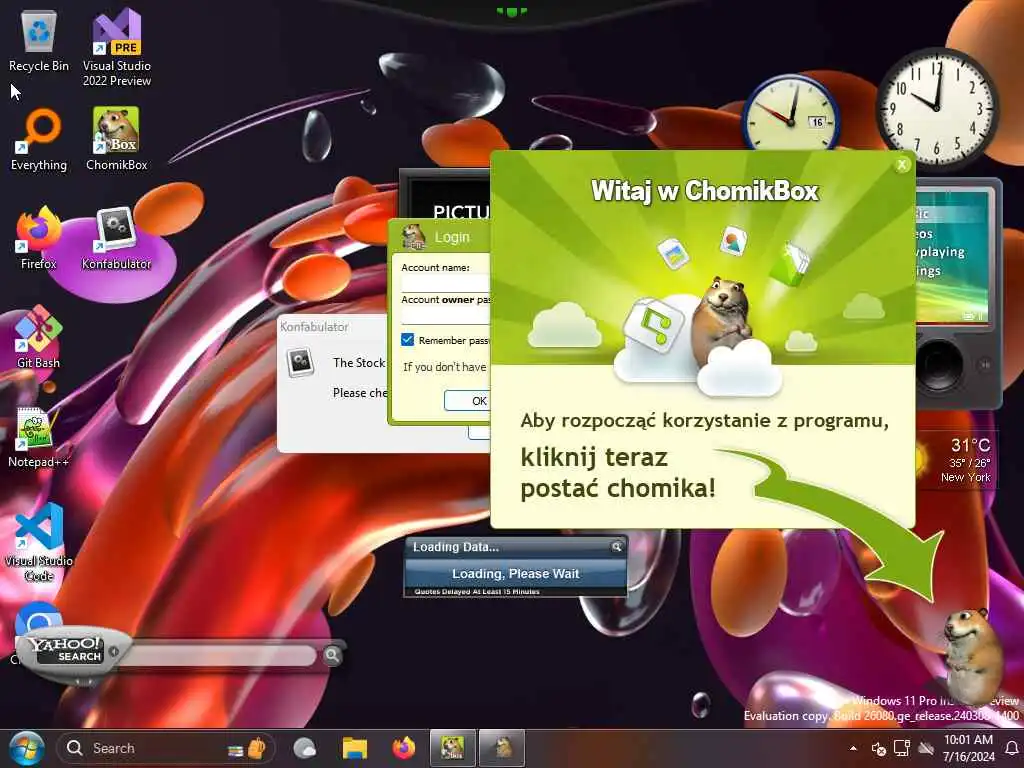Click the Loading, Please Wait stock widget text
Screen dimensions: 1024x768
point(515,573)
